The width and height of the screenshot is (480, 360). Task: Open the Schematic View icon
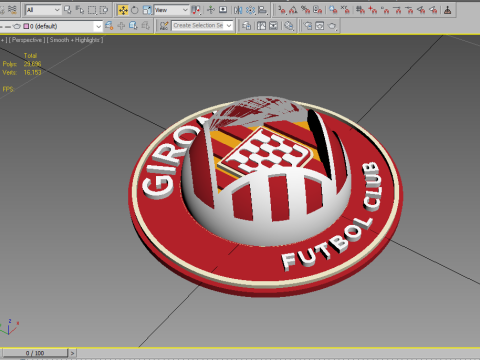tap(273, 26)
